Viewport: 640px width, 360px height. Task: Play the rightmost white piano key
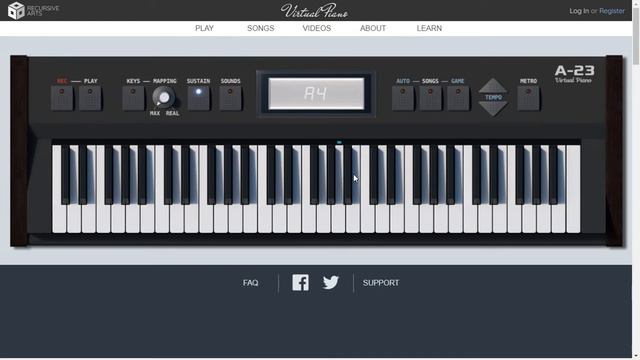pos(573,190)
